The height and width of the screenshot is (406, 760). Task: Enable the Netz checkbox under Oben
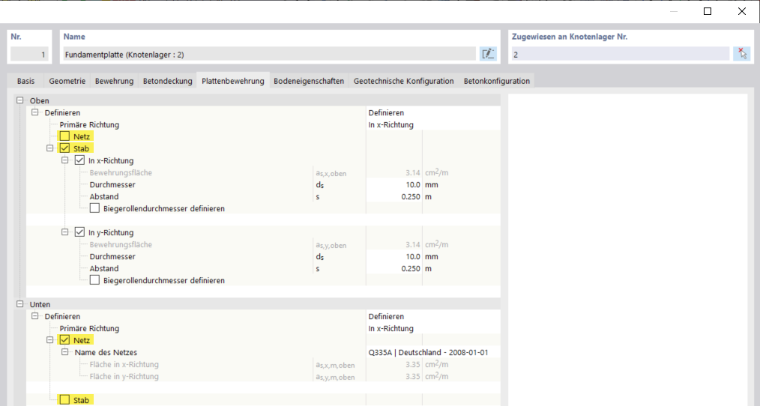click(64, 137)
